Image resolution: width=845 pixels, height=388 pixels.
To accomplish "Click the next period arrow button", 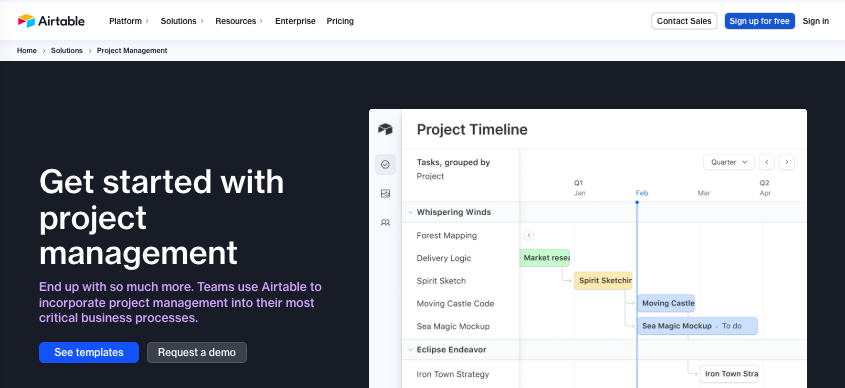I will click(x=787, y=162).
